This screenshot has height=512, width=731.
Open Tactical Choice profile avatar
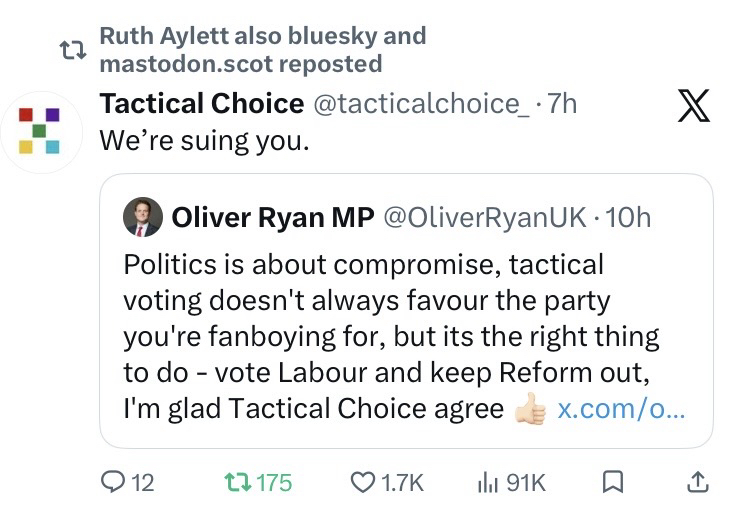coord(40,131)
